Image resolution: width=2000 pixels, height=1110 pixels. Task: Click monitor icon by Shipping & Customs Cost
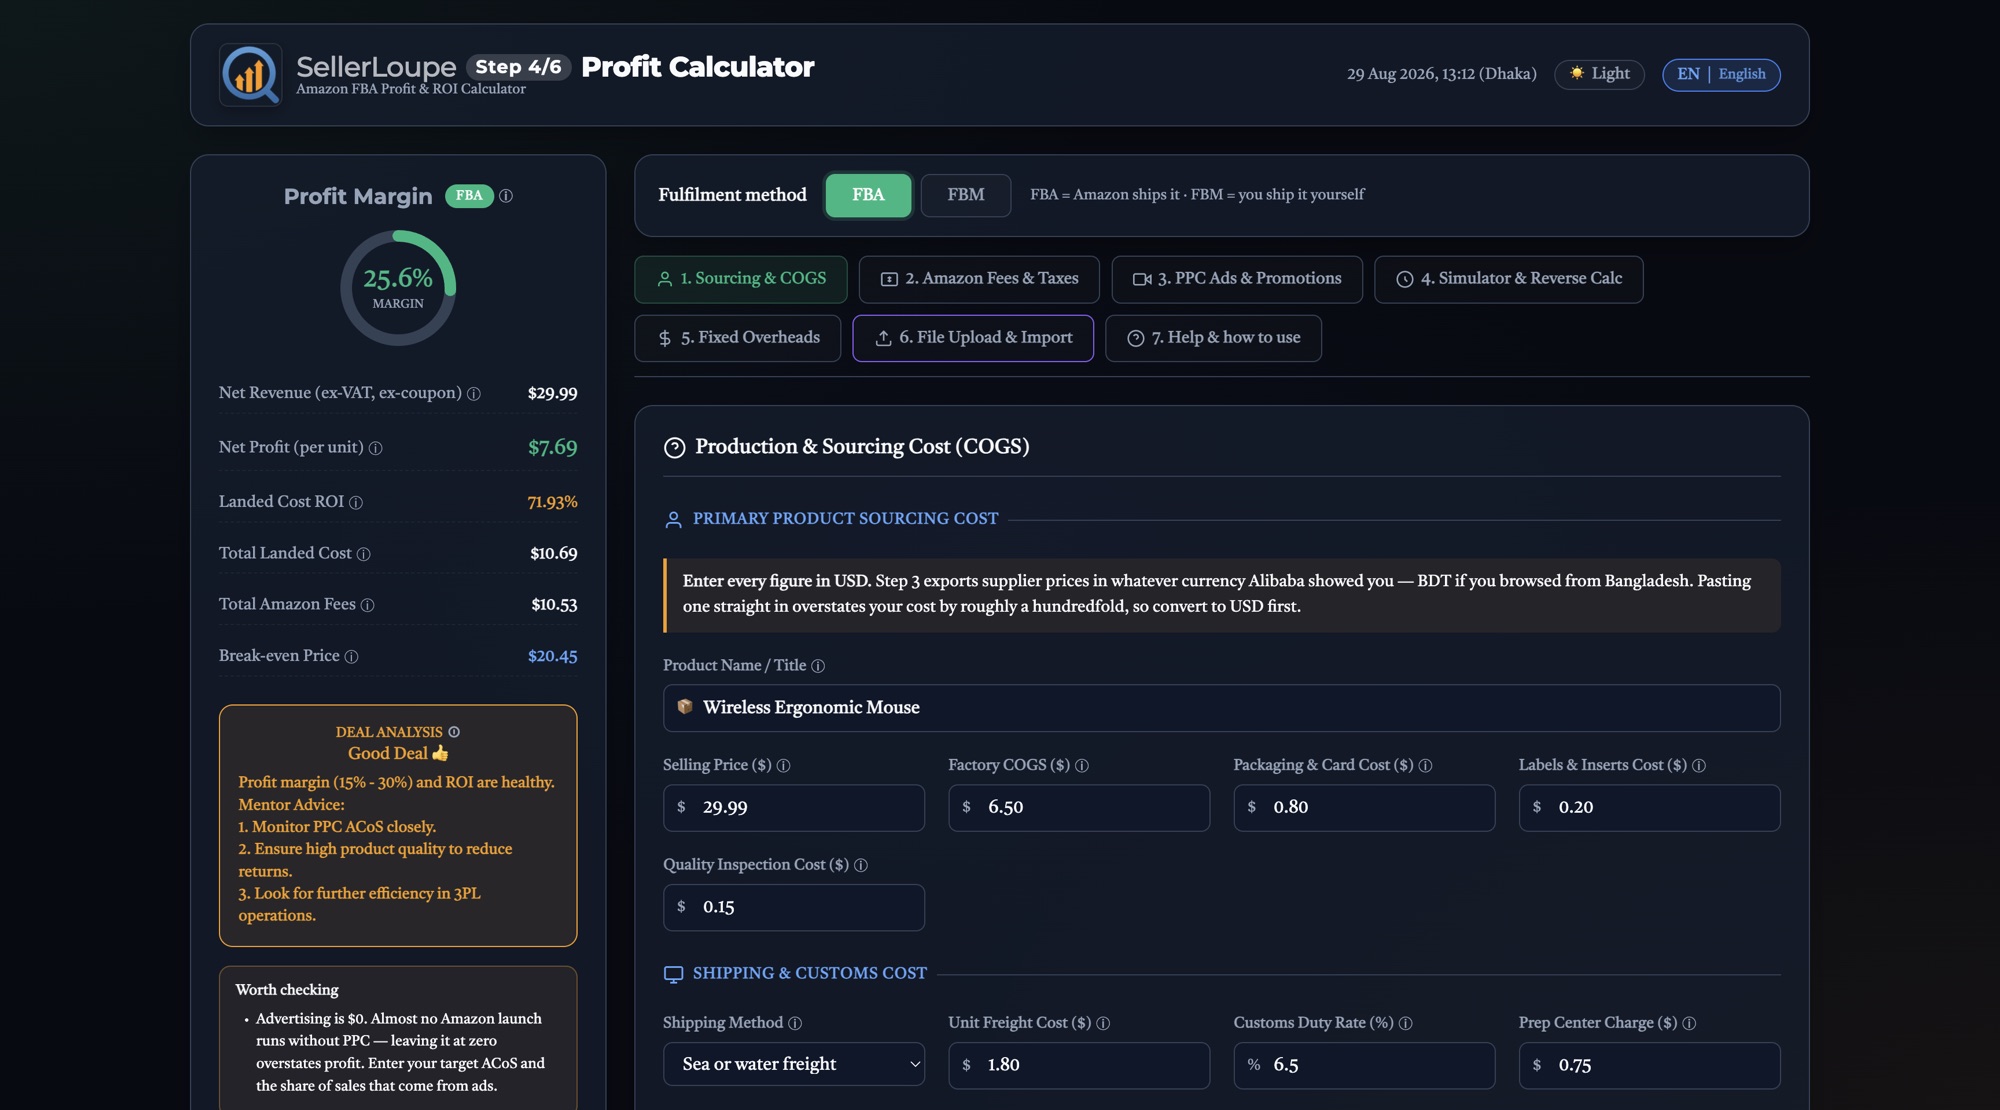(674, 974)
